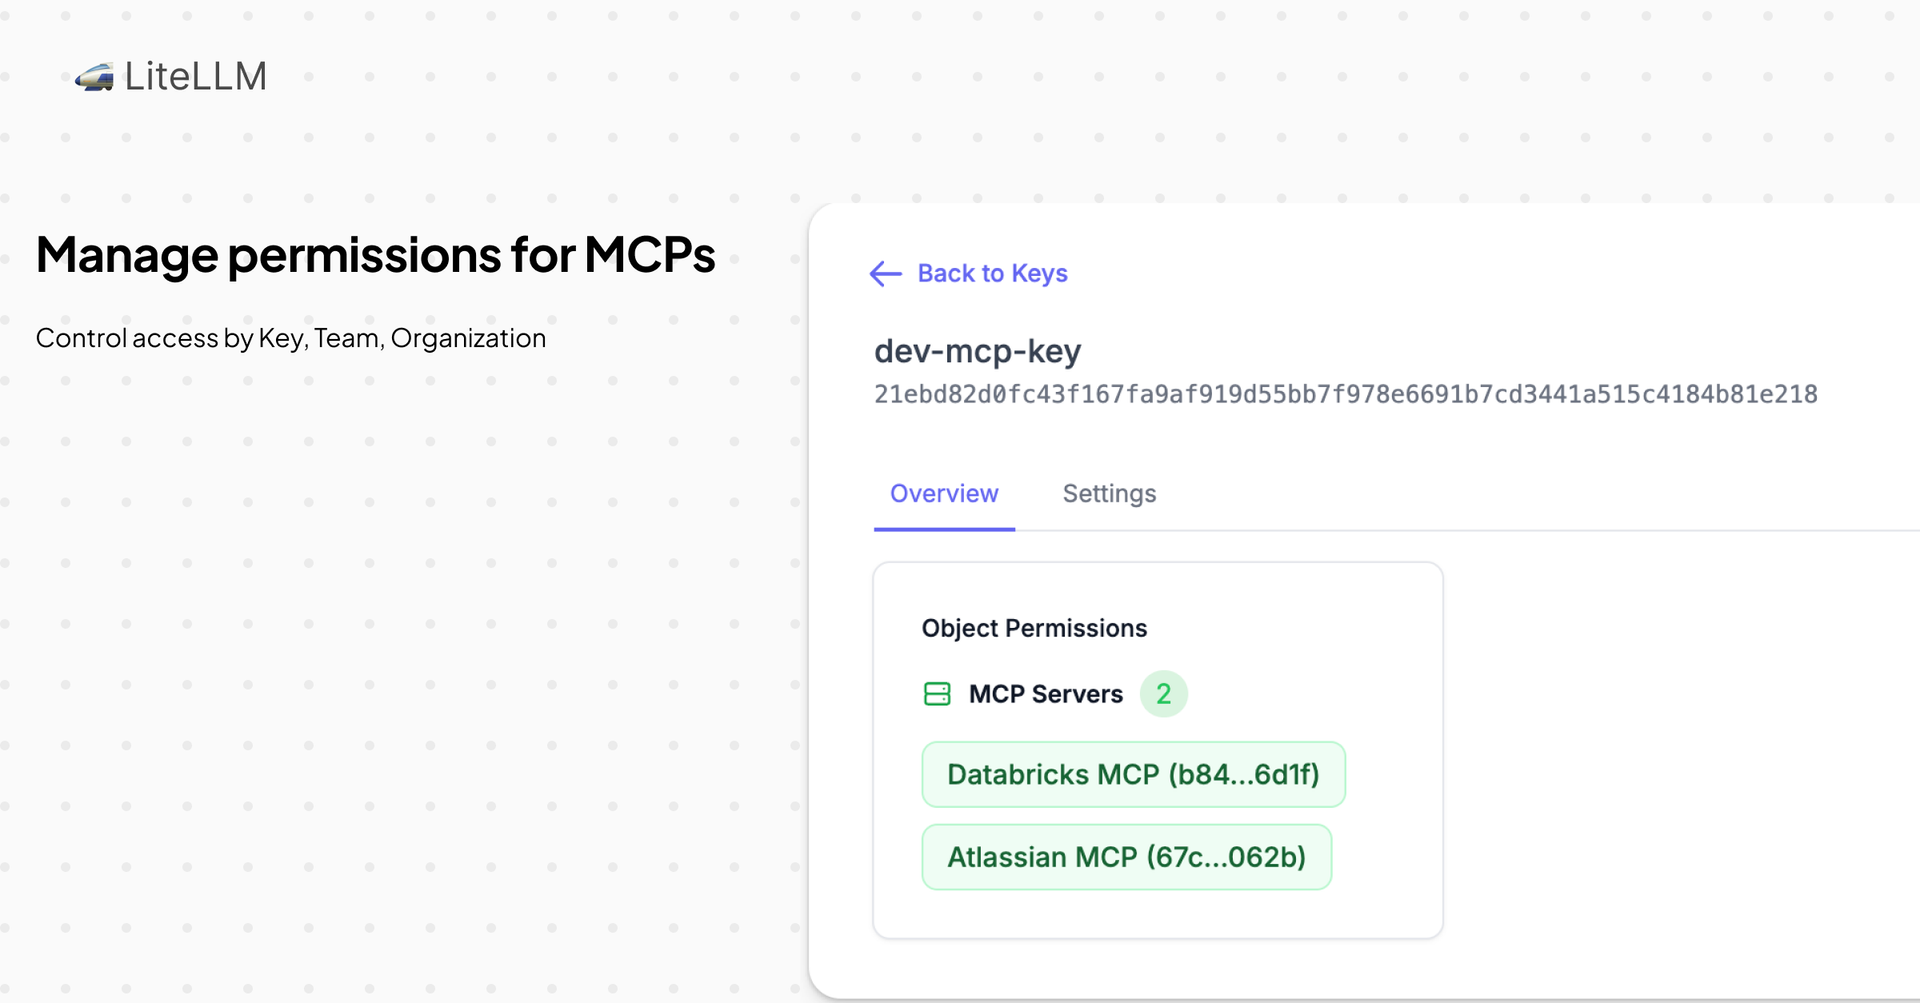The image size is (1920, 1003).
Task: Click the LiteLLM train logo
Action: [x=95, y=75]
